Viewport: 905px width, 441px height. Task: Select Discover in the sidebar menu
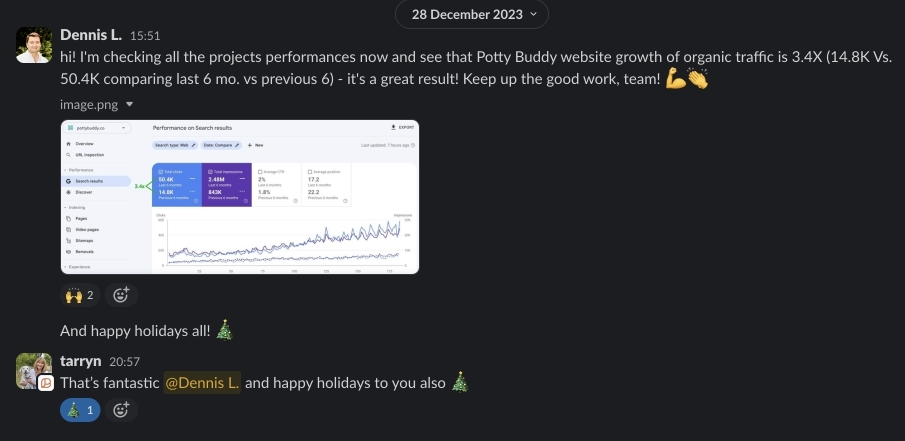pos(84,191)
